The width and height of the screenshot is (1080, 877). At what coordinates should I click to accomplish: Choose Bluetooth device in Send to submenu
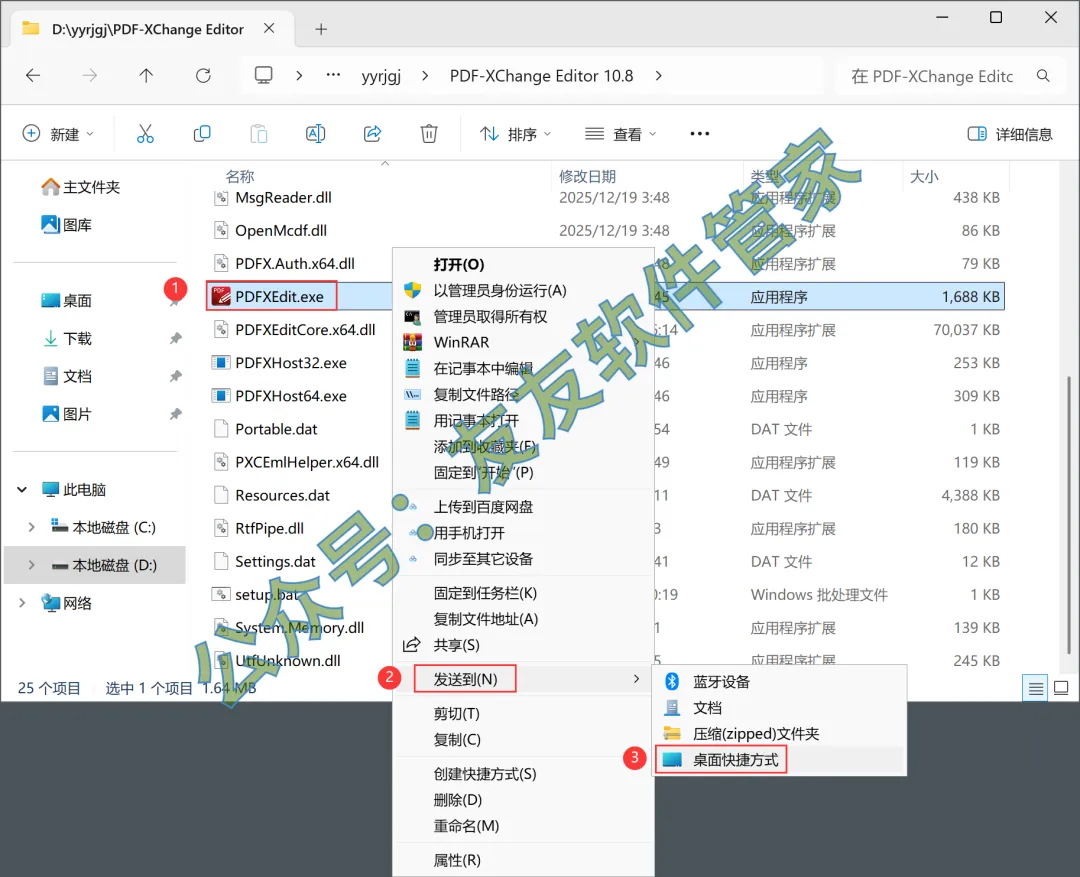[x=778, y=681]
